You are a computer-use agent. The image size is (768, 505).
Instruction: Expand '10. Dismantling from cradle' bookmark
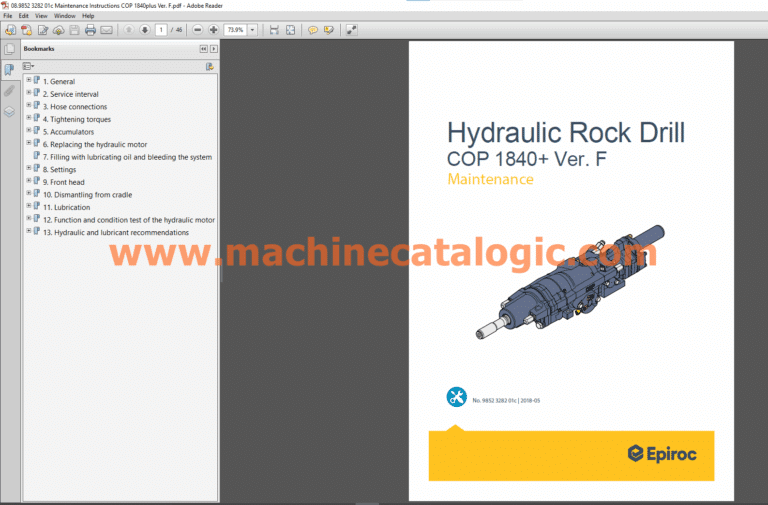coord(29,193)
